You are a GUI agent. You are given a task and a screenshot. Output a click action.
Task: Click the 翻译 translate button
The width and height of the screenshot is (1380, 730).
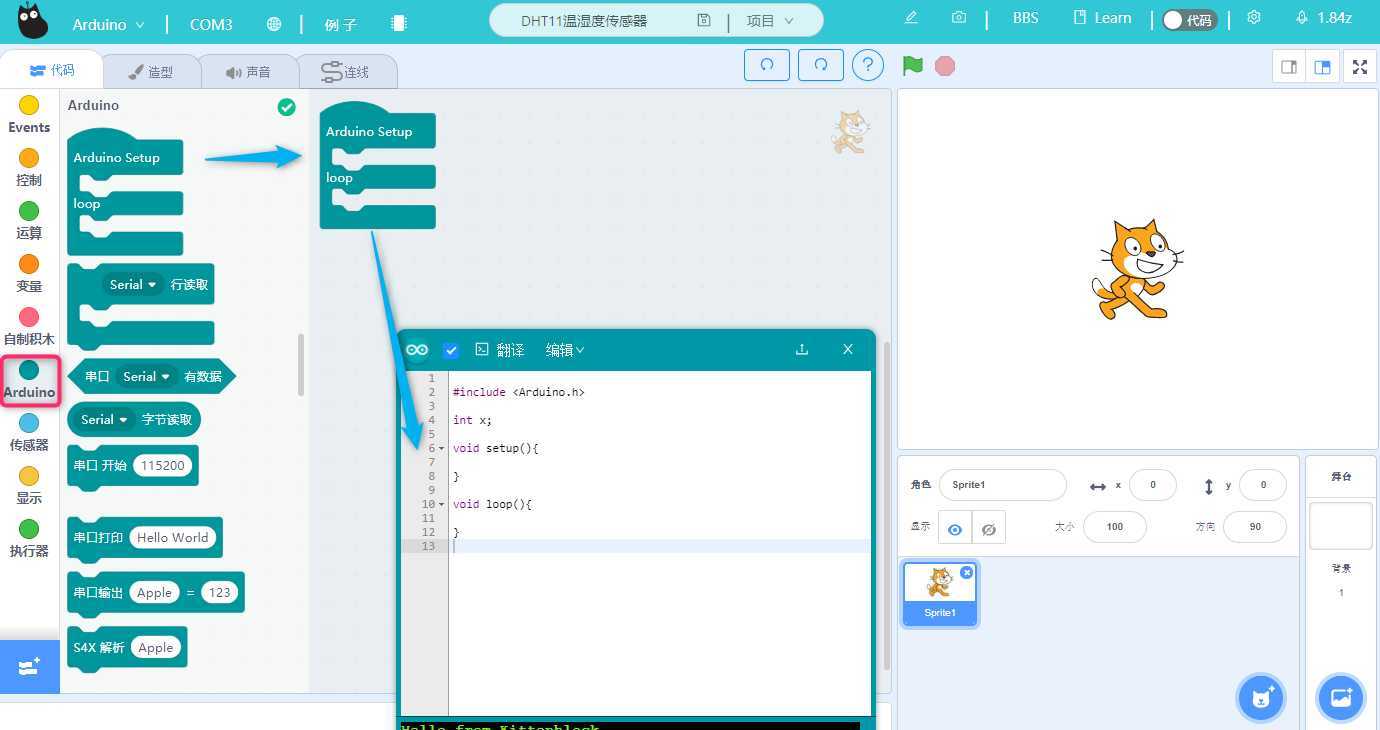click(x=500, y=350)
